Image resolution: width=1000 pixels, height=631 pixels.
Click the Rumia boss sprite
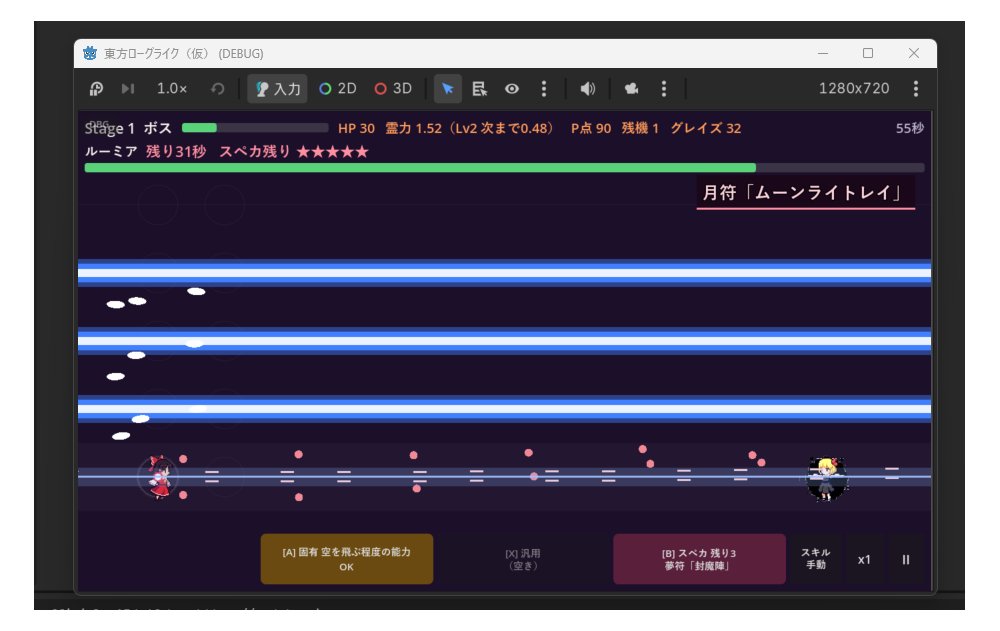click(x=827, y=478)
